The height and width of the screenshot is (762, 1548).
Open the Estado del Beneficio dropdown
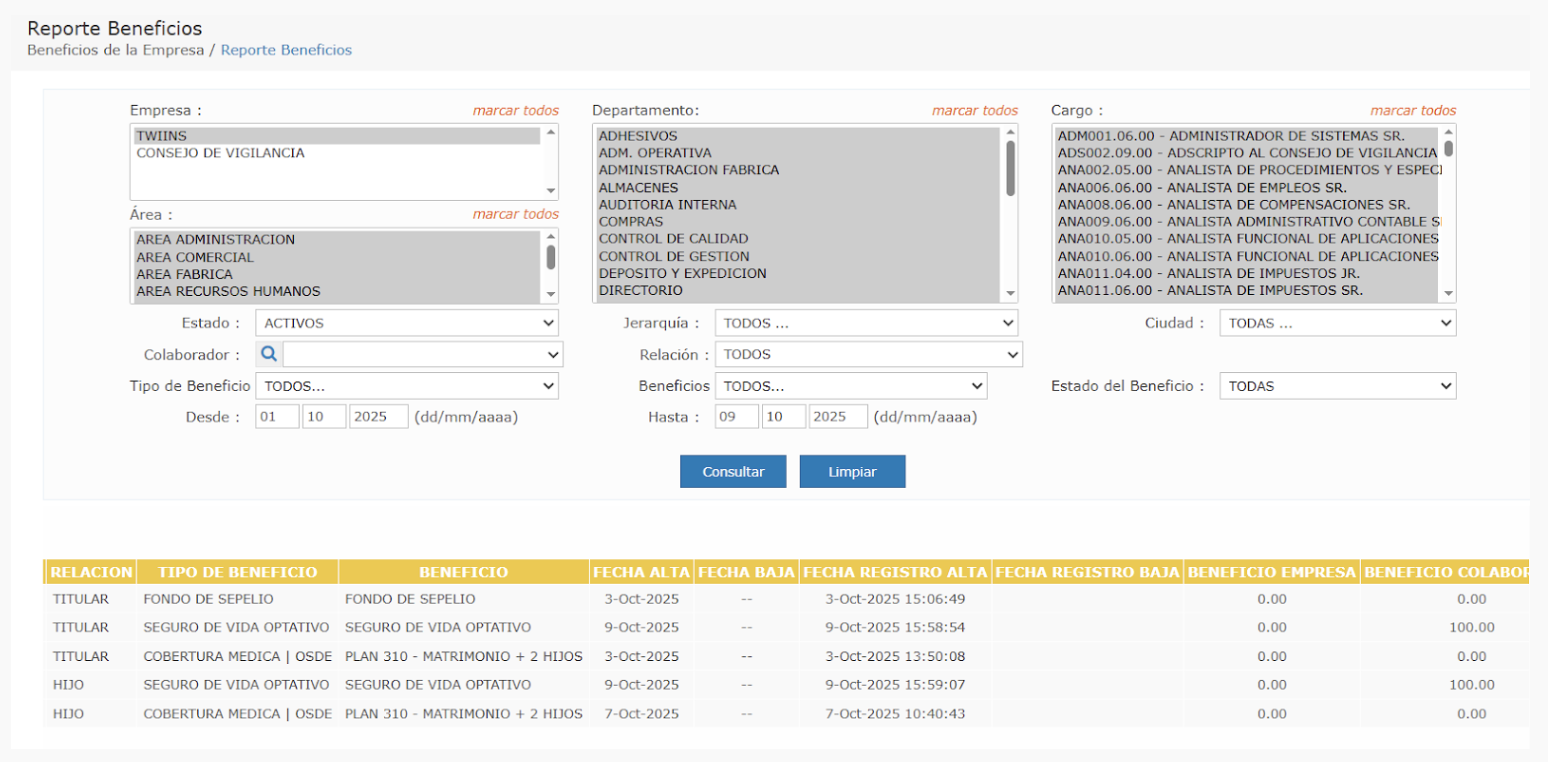1338,386
